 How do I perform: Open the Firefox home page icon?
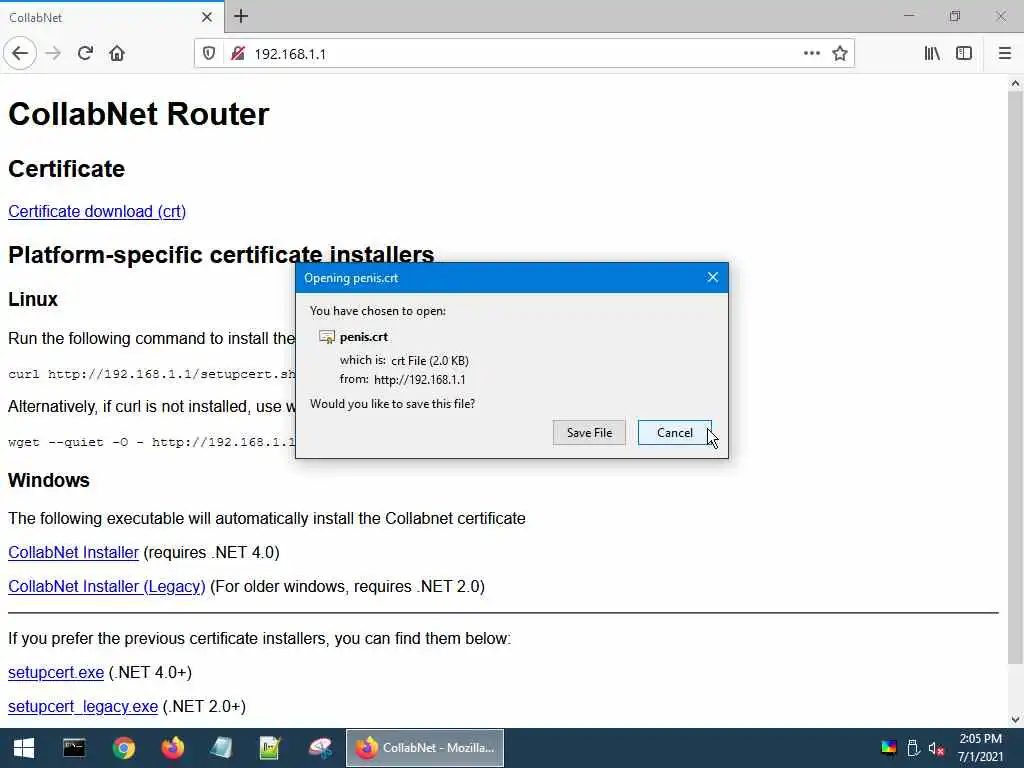pos(117,54)
